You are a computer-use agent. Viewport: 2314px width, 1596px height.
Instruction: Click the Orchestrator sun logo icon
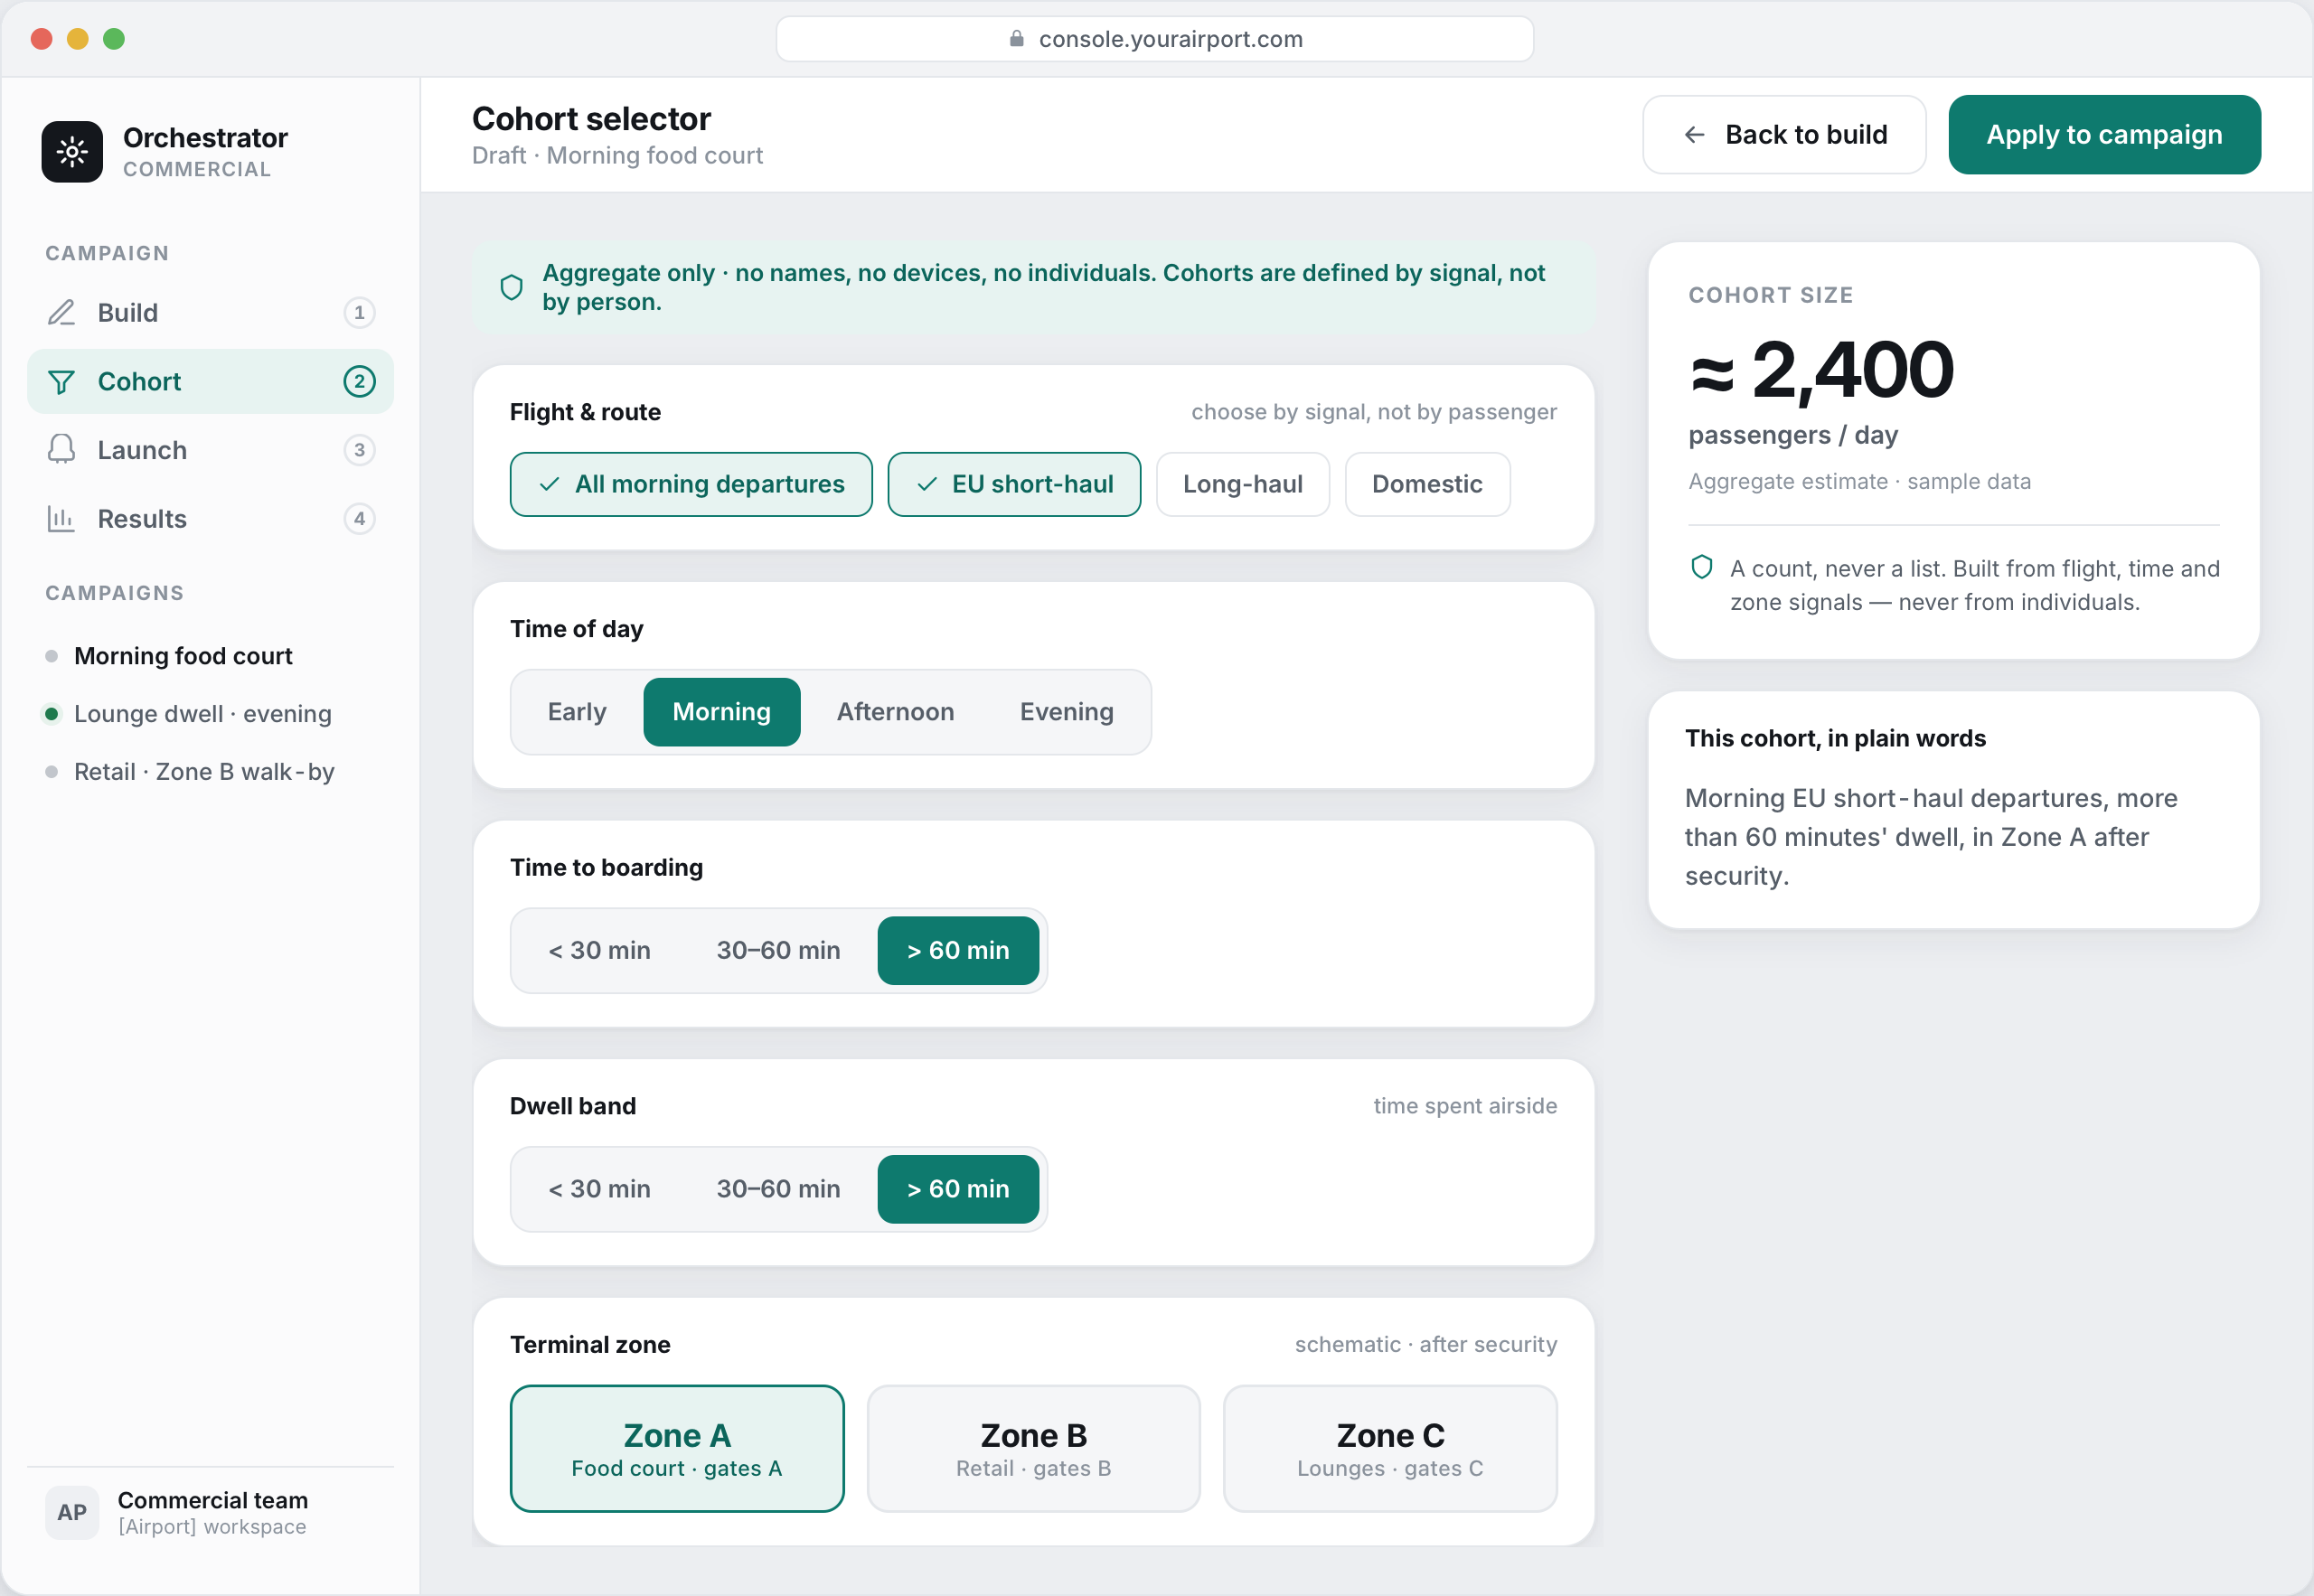(x=72, y=152)
